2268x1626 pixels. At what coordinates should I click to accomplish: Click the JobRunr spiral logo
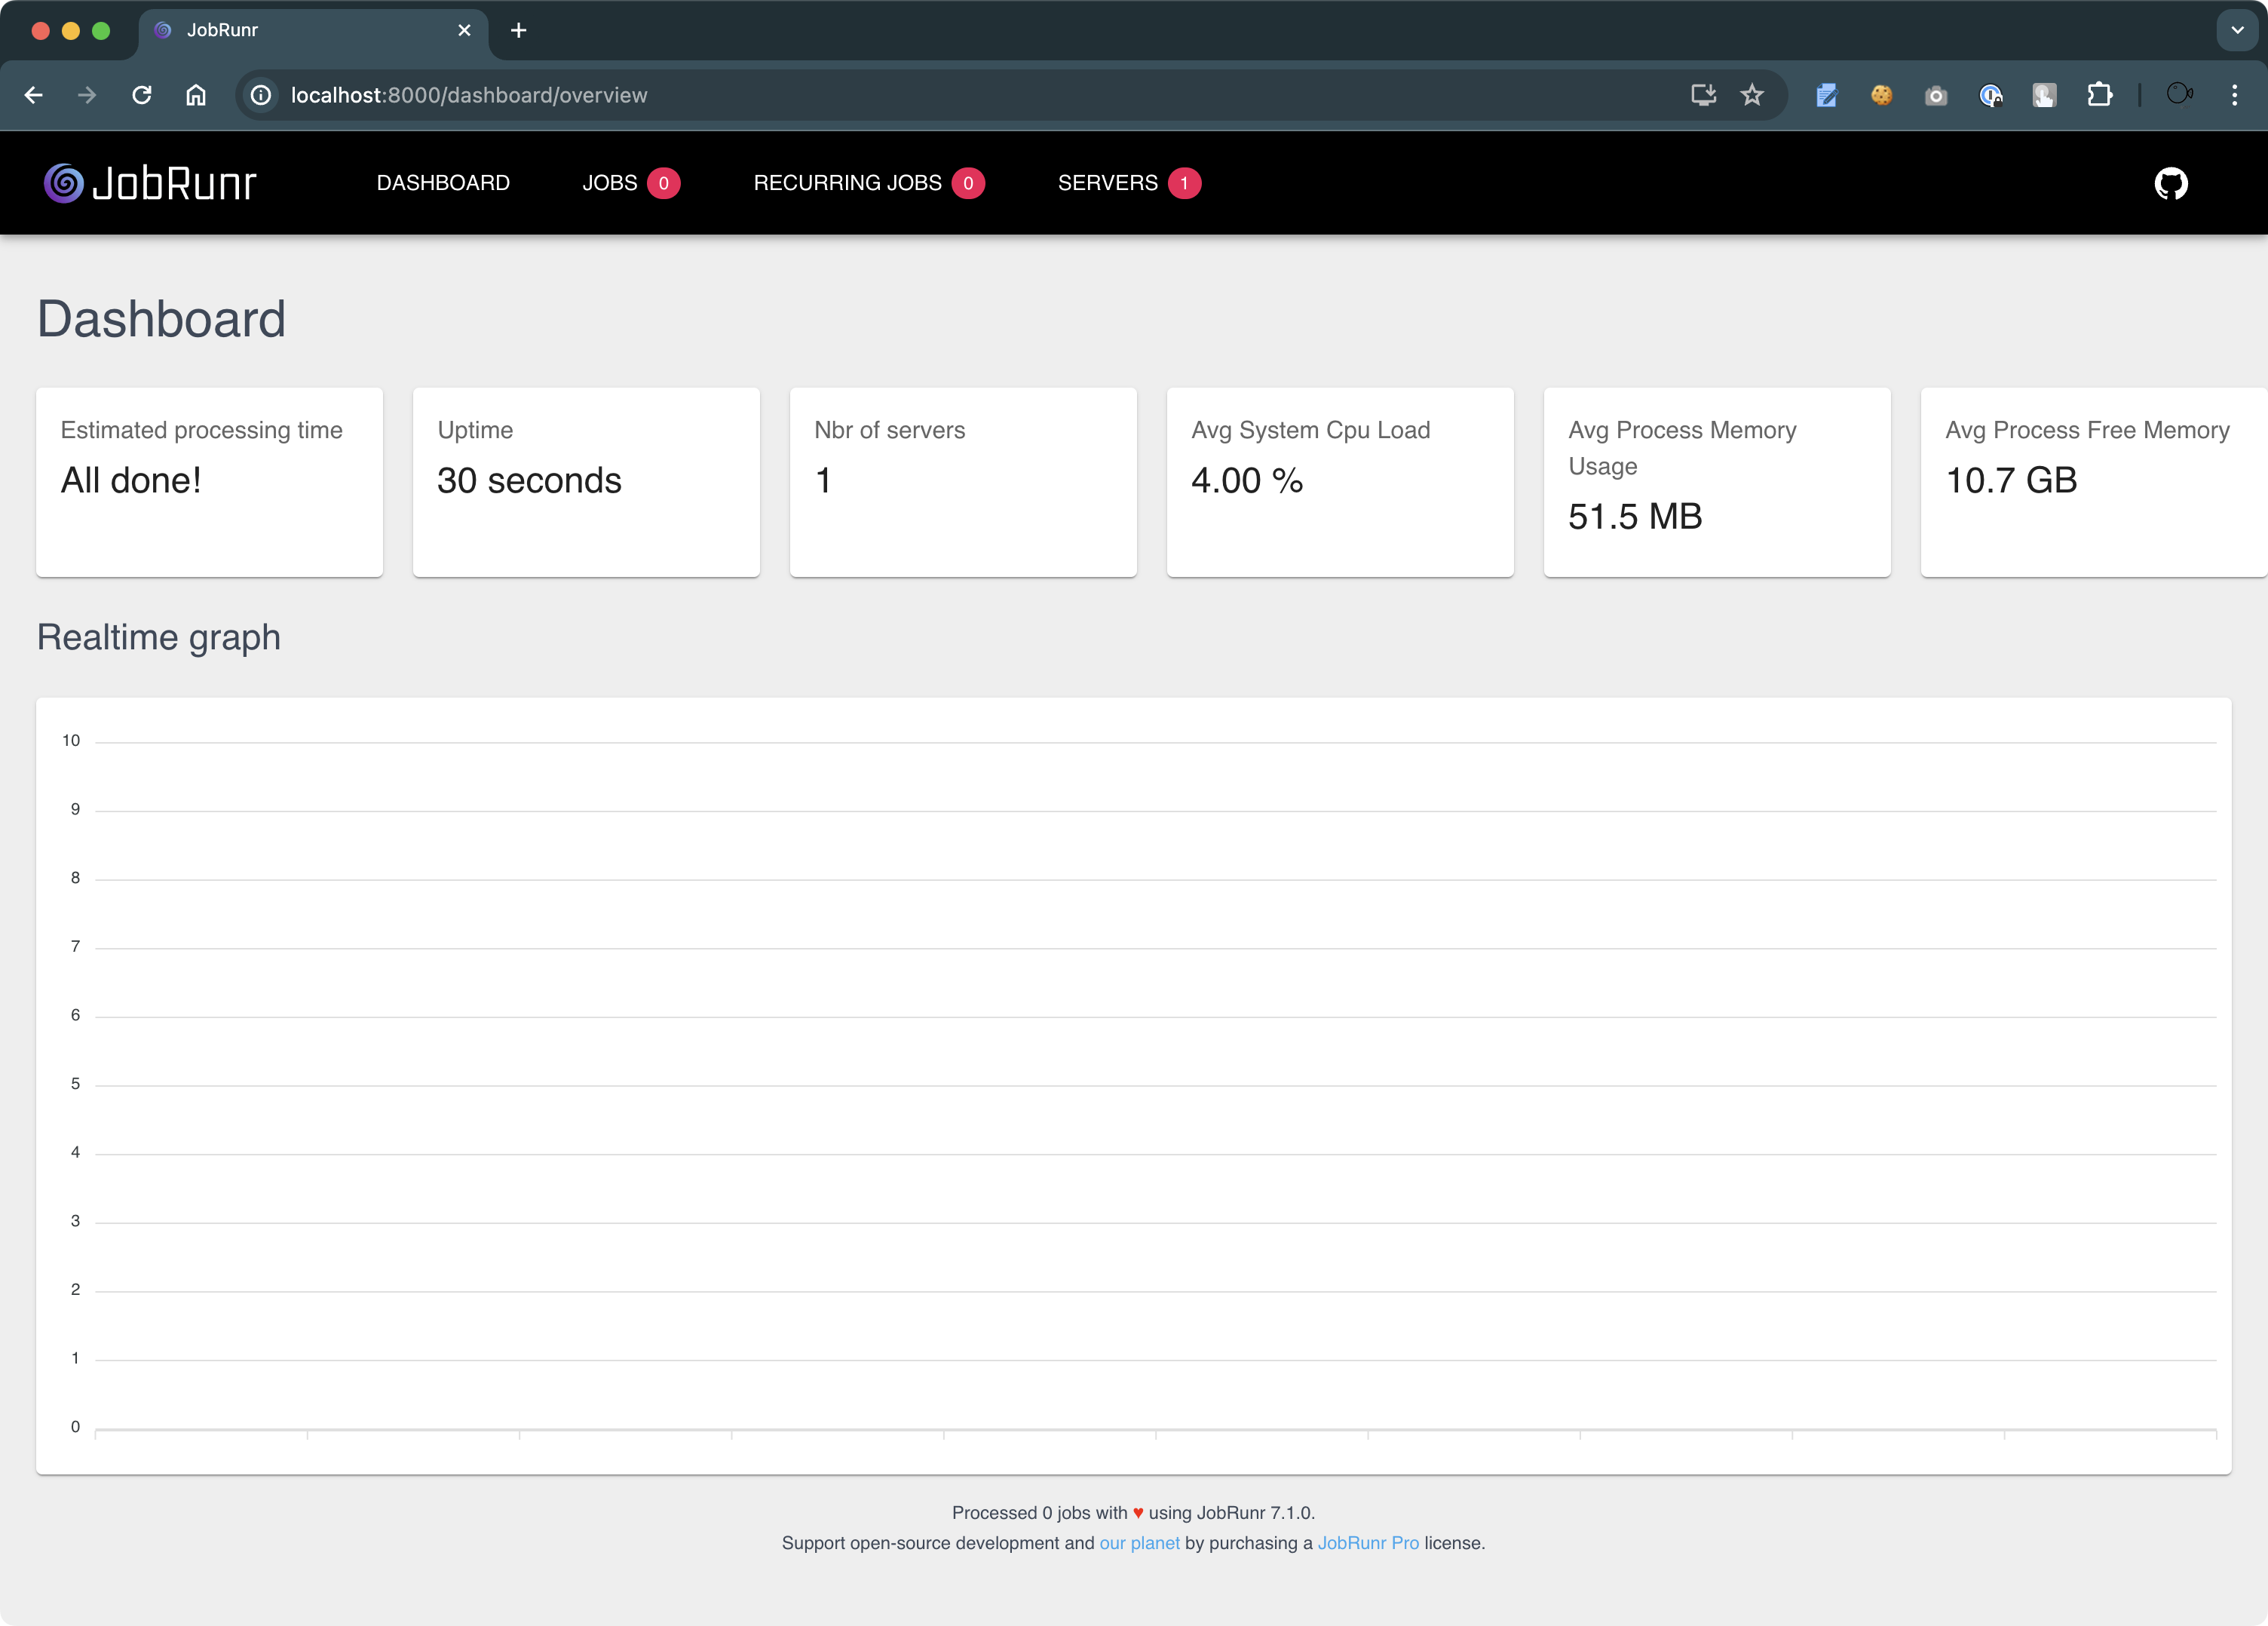click(64, 183)
